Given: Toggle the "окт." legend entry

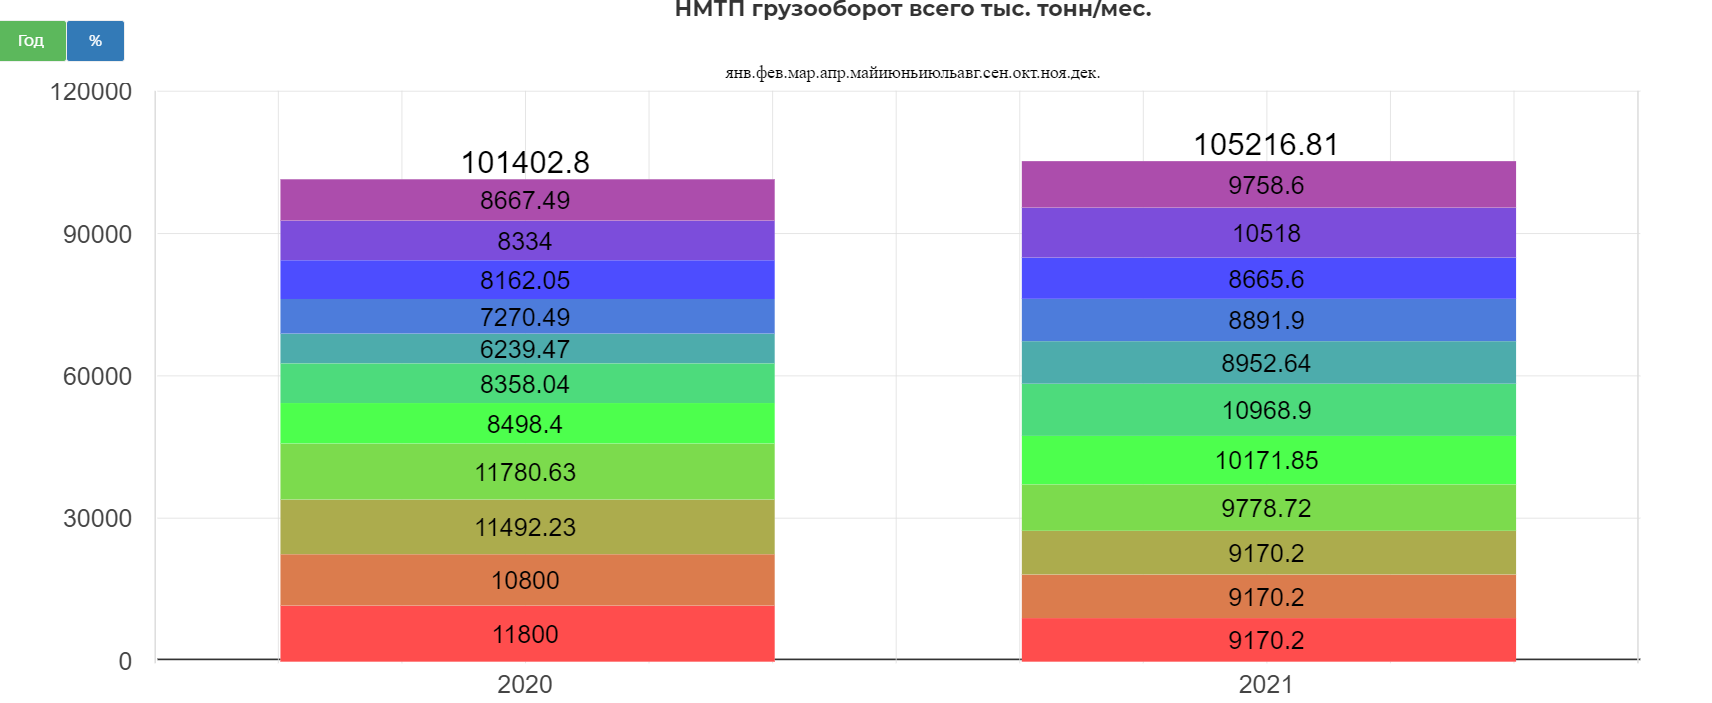Looking at the screenshot, I should tap(1026, 73).
